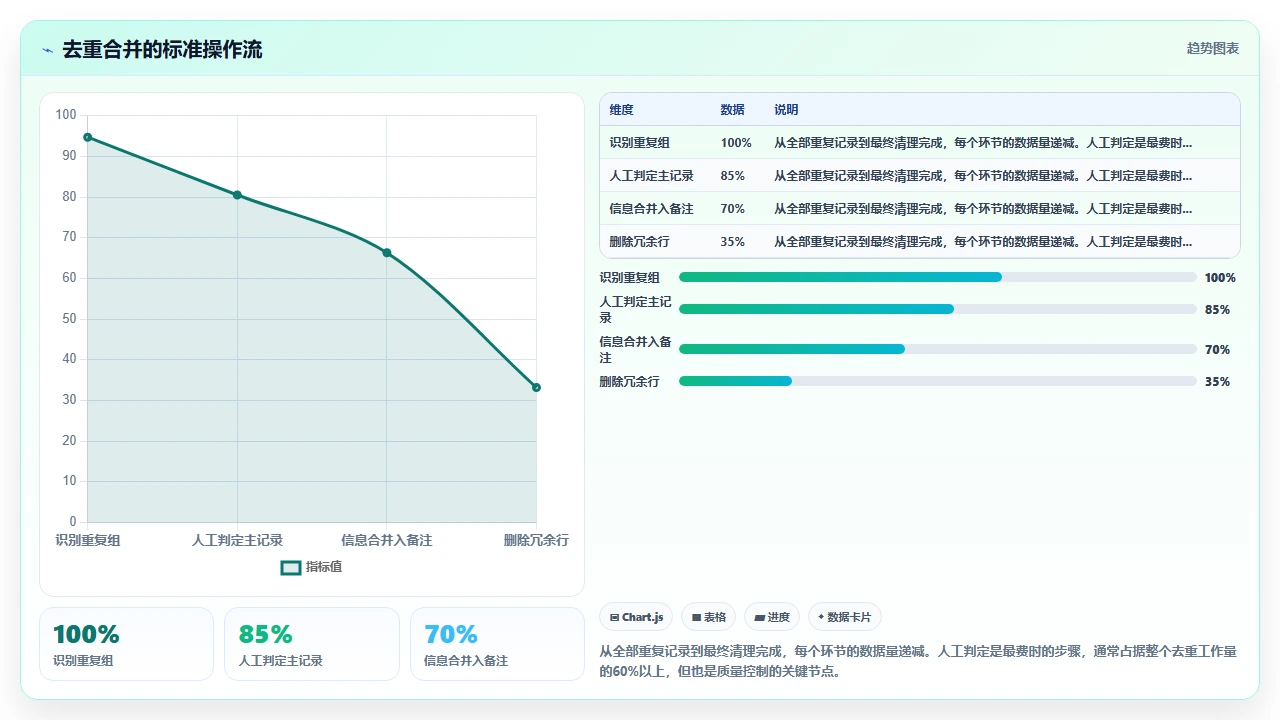Click the 85% value beside the 人工判定主记录 progress bar

1217,310
